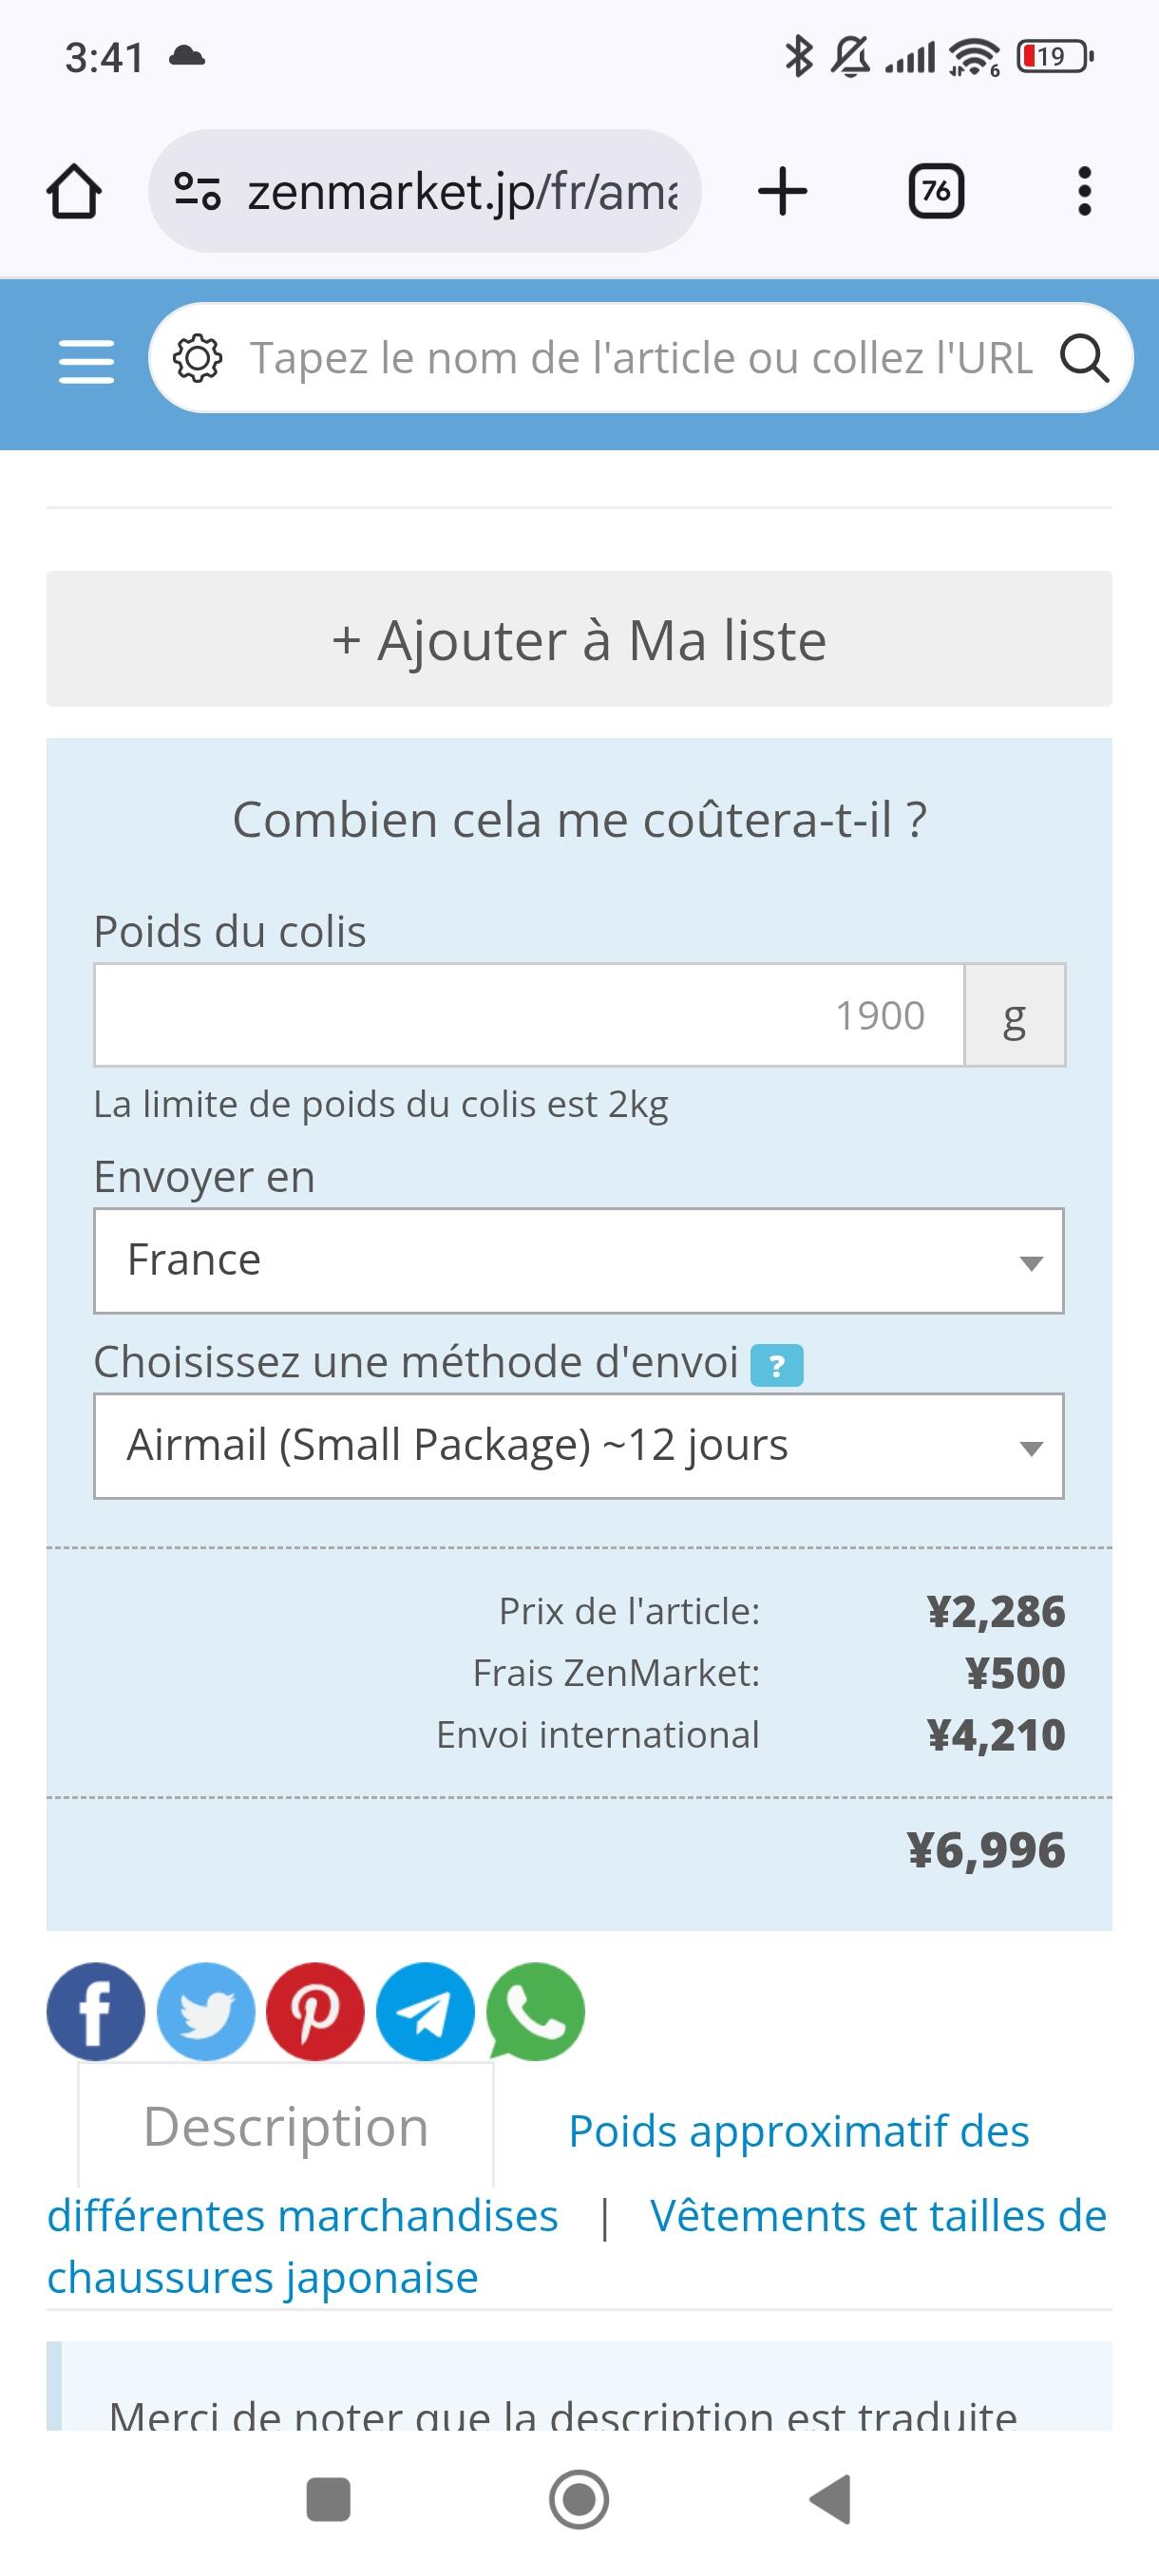Click the search settings gear icon

tap(197, 359)
